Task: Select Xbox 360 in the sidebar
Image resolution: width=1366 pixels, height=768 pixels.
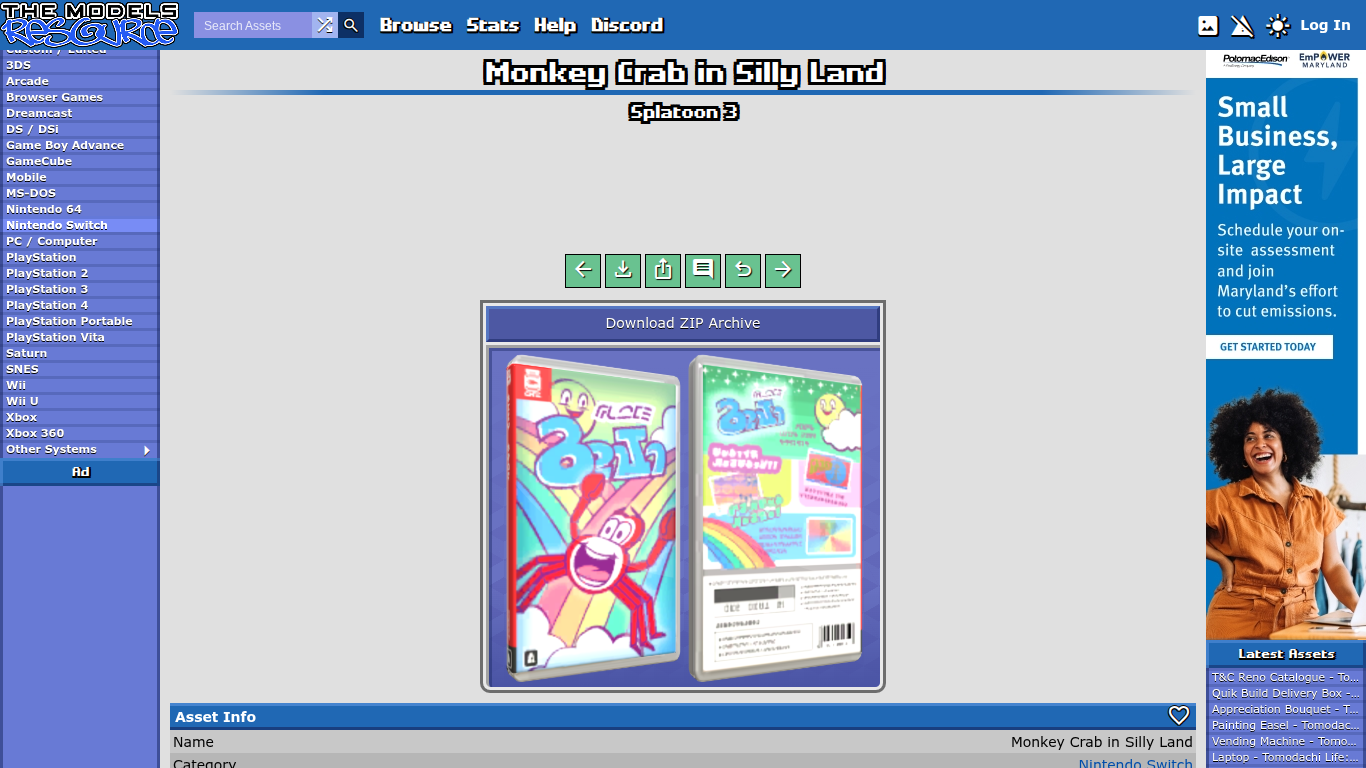Action: pyautogui.click(x=80, y=433)
